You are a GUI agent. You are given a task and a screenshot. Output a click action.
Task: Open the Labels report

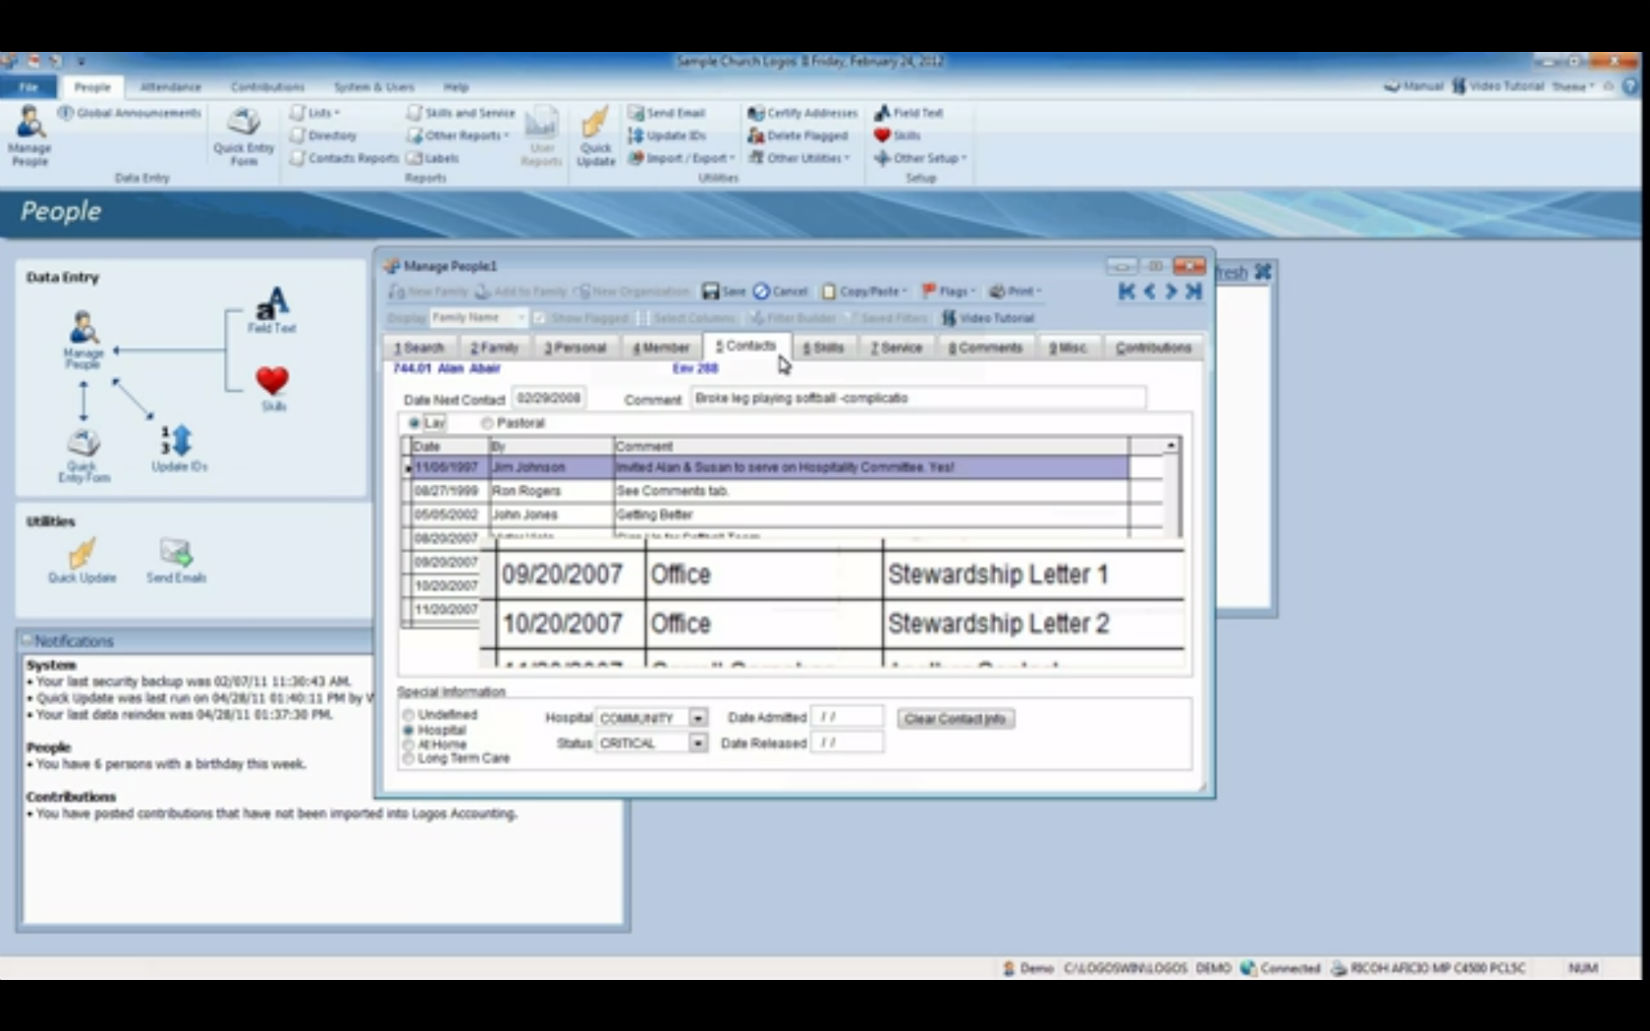click(x=433, y=158)
